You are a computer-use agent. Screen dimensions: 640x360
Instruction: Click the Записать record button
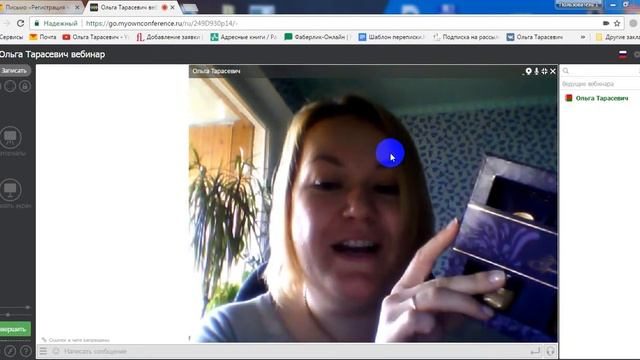point(15,71)
